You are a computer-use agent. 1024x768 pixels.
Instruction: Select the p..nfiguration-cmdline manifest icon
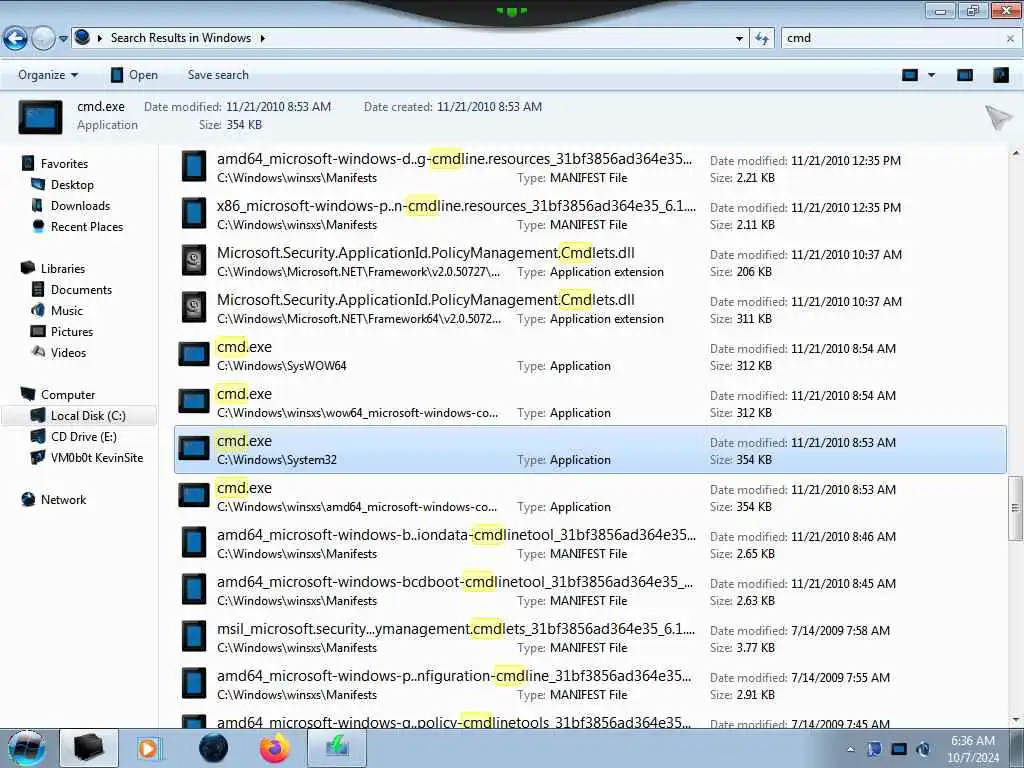[194, 684]
